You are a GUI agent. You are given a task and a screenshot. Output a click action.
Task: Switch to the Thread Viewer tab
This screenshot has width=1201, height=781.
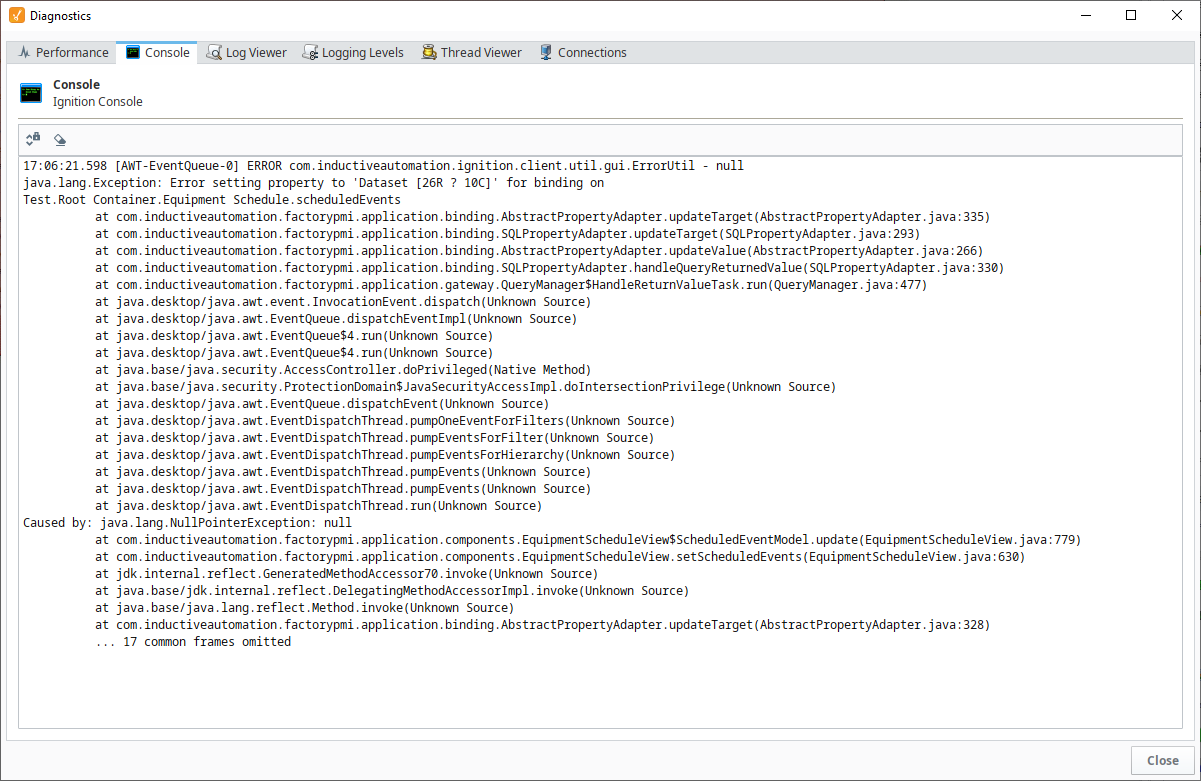coord(472,52)
